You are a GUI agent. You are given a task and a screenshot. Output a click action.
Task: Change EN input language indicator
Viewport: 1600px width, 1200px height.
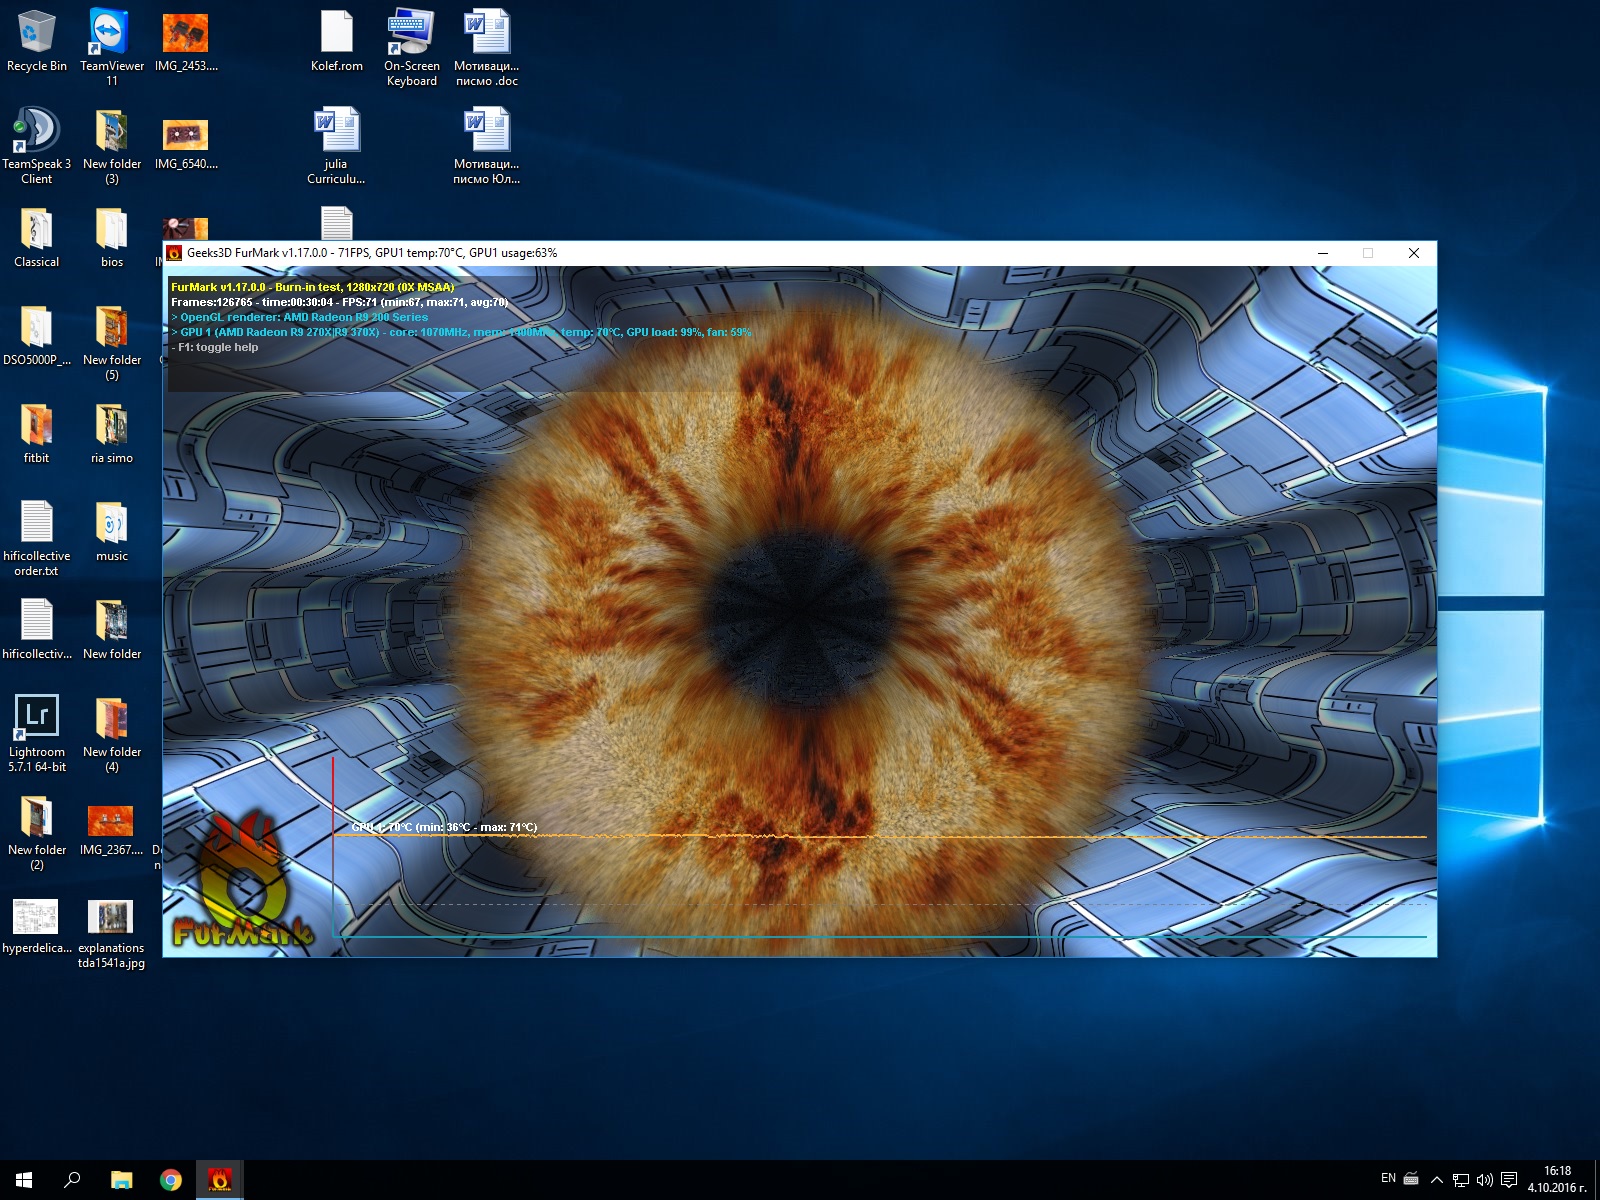[1388, 1179]
